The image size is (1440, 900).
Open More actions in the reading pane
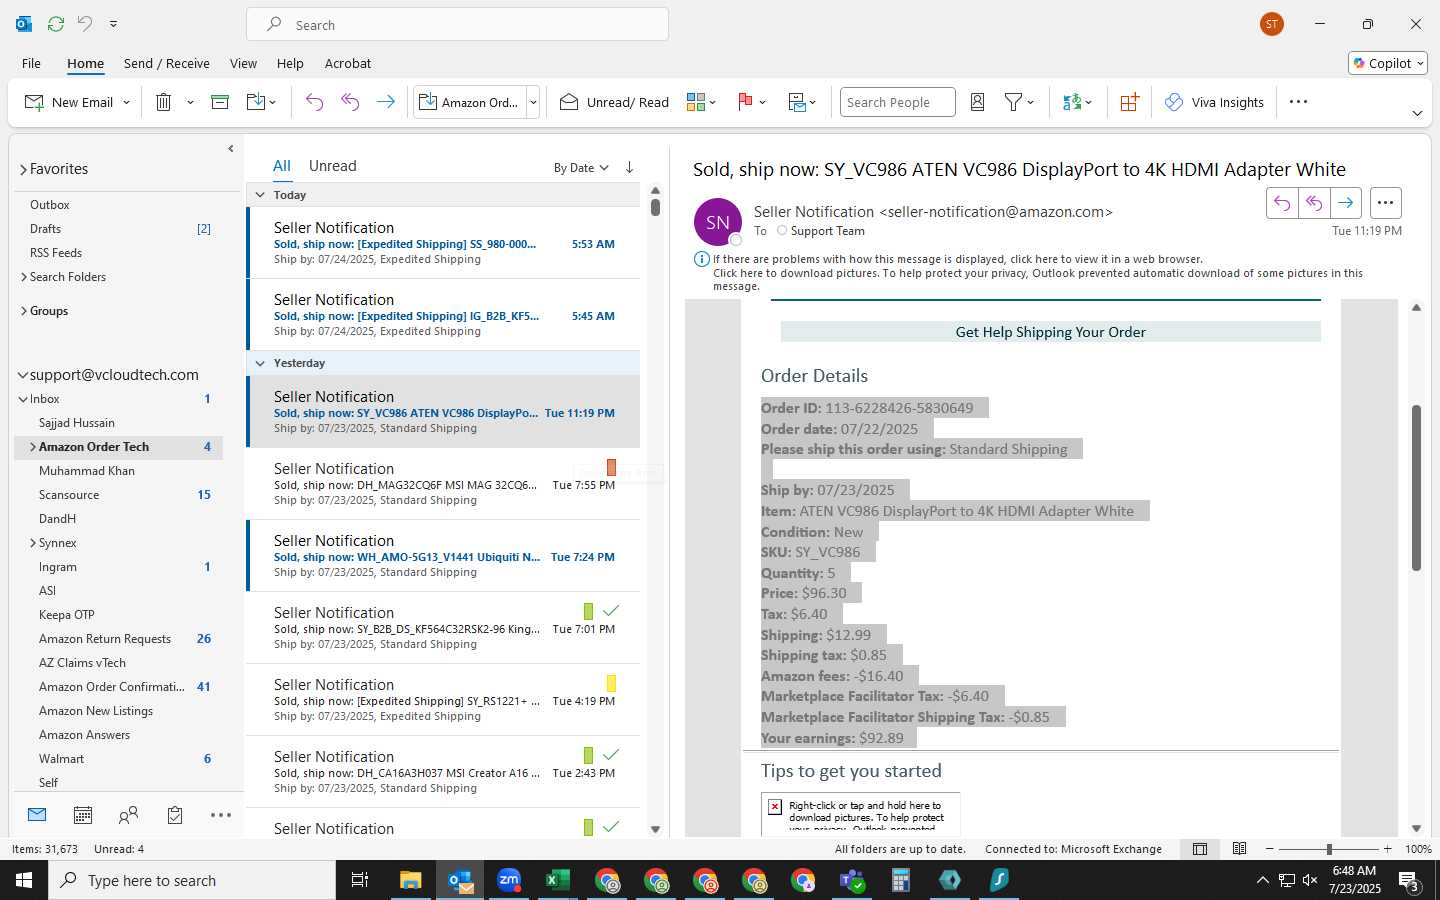[x=1385, y=203]
